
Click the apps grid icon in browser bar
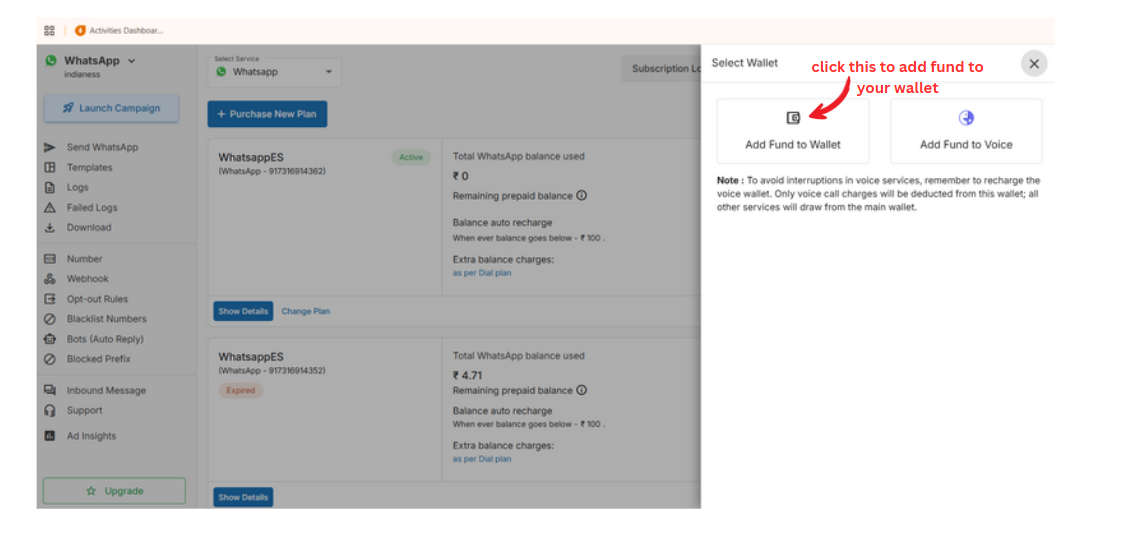click(49, 30)
